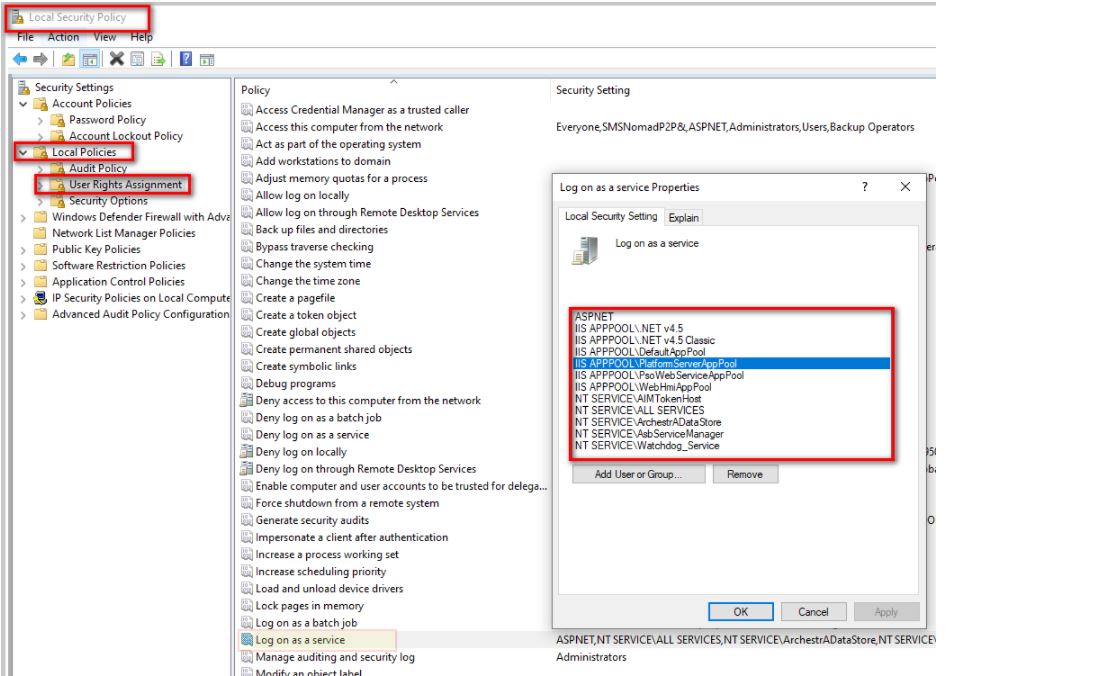1110x676 pixels.
Task: Click the help question mark in dialog
Action: click(864, 187)
